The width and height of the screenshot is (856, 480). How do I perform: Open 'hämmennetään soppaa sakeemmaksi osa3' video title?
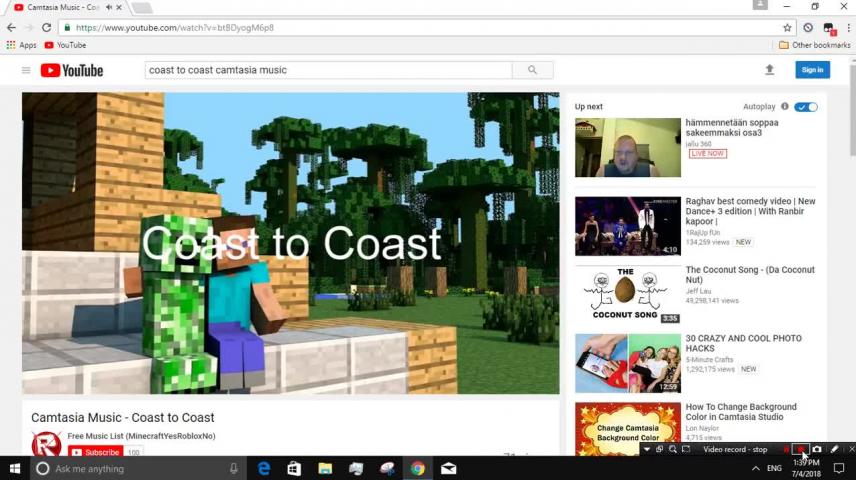click(x=732, y=127)
